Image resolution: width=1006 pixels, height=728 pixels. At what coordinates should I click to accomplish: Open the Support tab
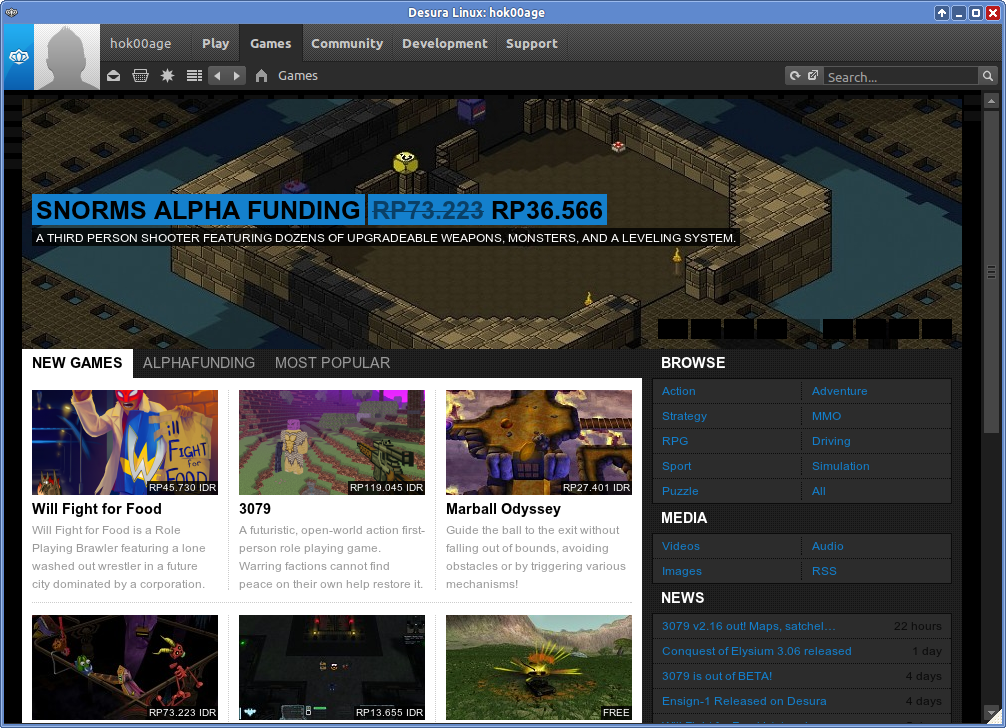(532, 44)
